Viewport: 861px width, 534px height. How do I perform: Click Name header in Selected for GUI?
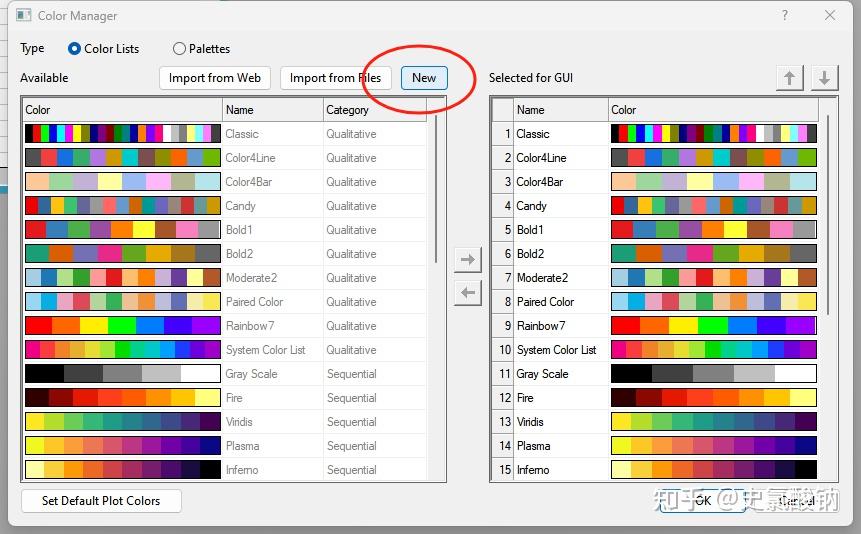[561, 109]
